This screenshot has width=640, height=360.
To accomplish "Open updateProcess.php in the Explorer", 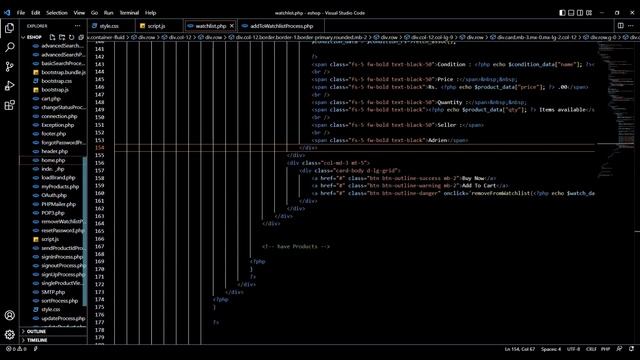I will [x=63, y=318].
